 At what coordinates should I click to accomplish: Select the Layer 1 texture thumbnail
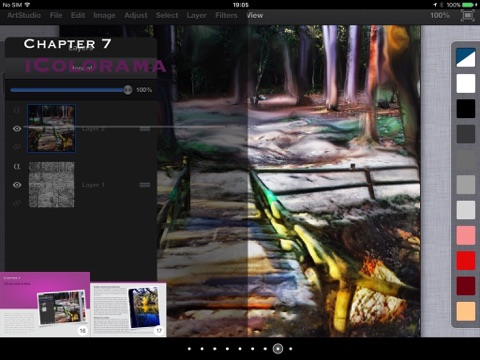(51, 184)
